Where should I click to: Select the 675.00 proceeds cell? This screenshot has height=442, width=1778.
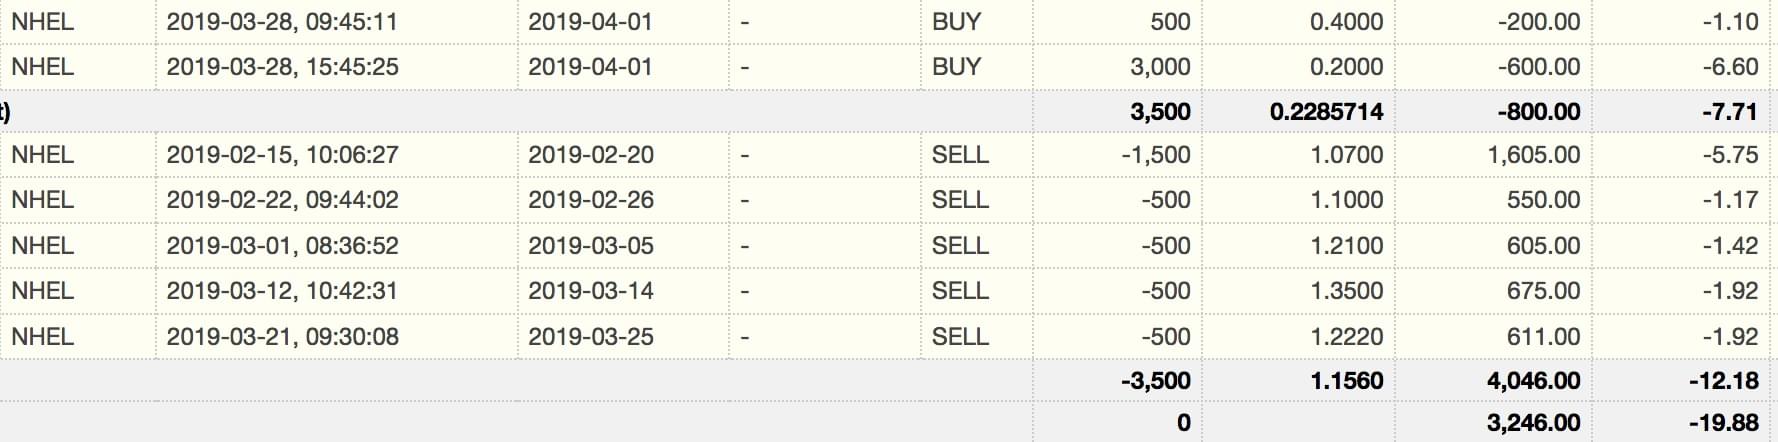[1543, 291]
